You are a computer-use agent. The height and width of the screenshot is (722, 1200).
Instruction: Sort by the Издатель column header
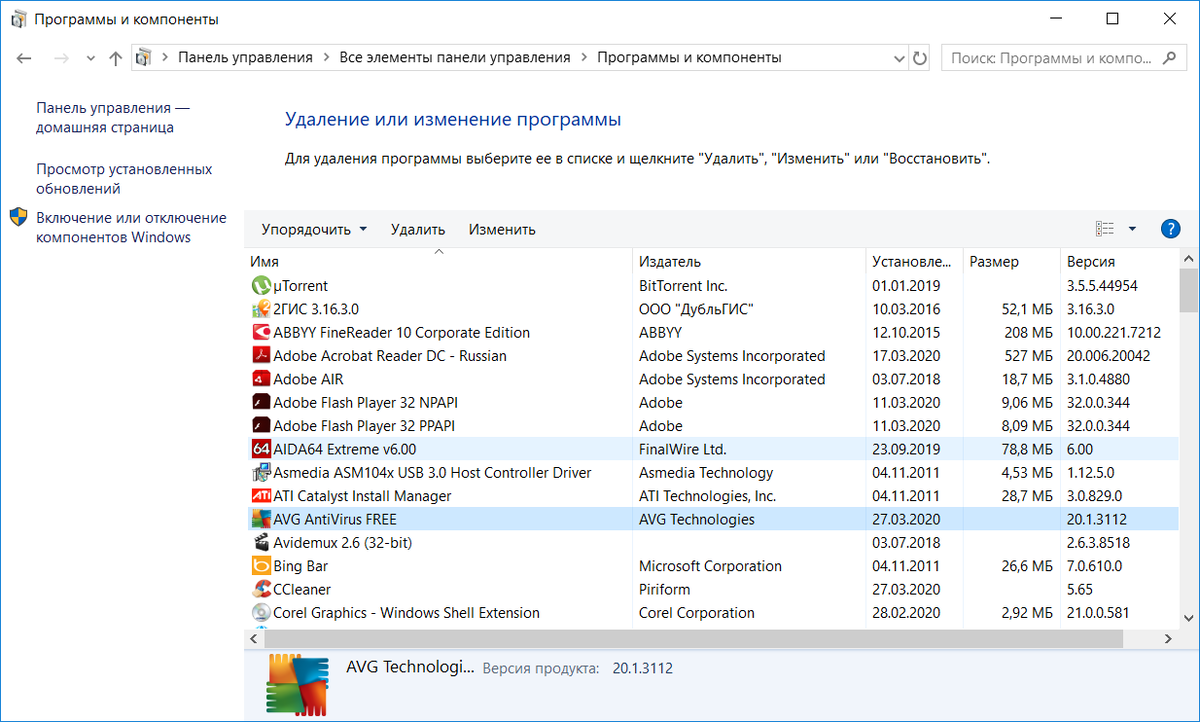tap(749, 262)
